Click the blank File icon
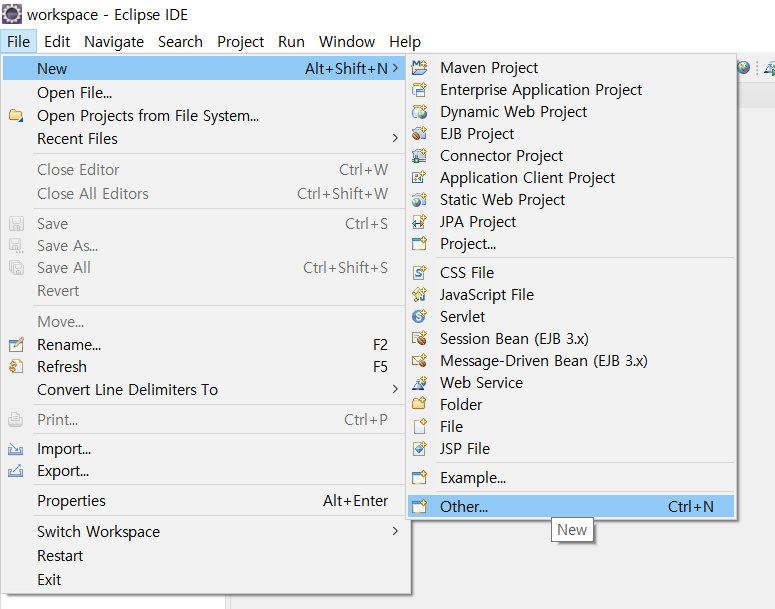Image resolution: width=775 pixels, height=609 pixels. point(419,427)
